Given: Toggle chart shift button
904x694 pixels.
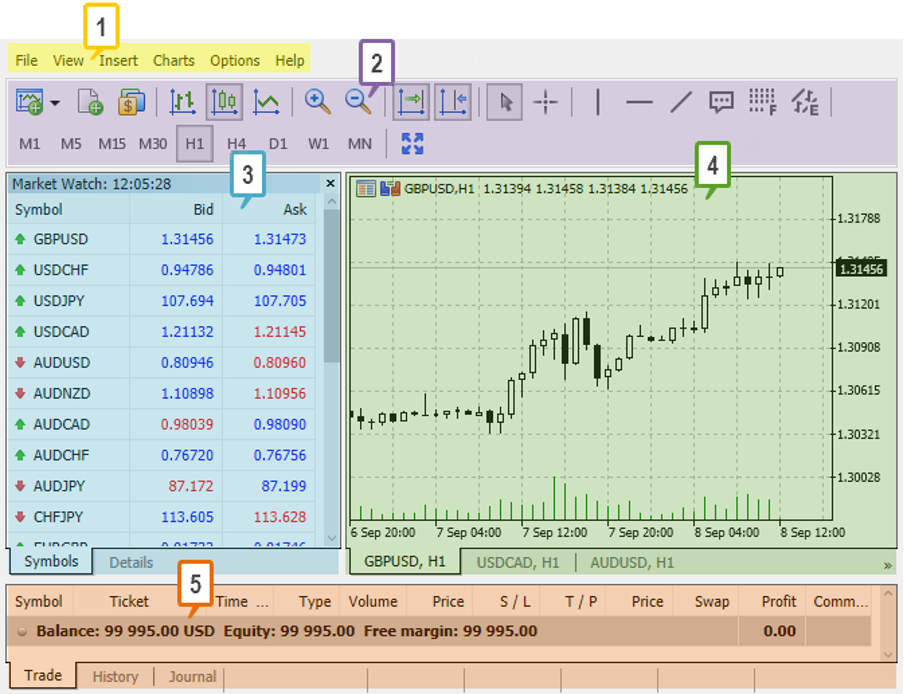Looking at the screenshot, I should pyautogui.click(x=453, y=102).
